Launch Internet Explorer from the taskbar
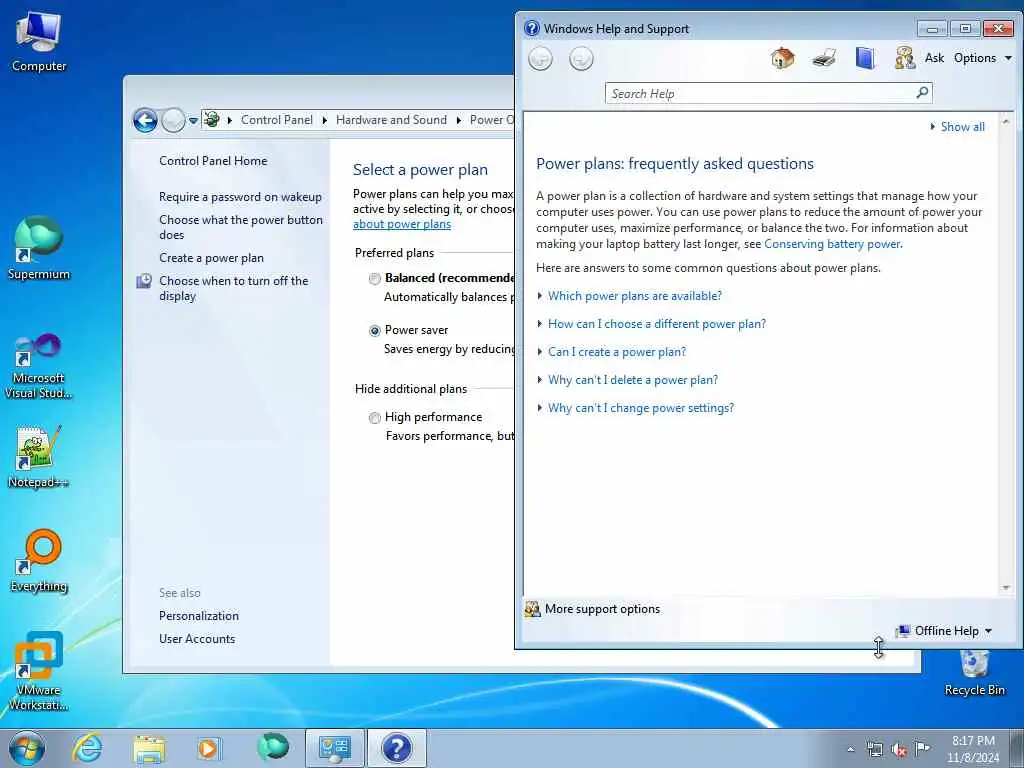Screen dimensions: 1024x768 (x=88, y=748)
